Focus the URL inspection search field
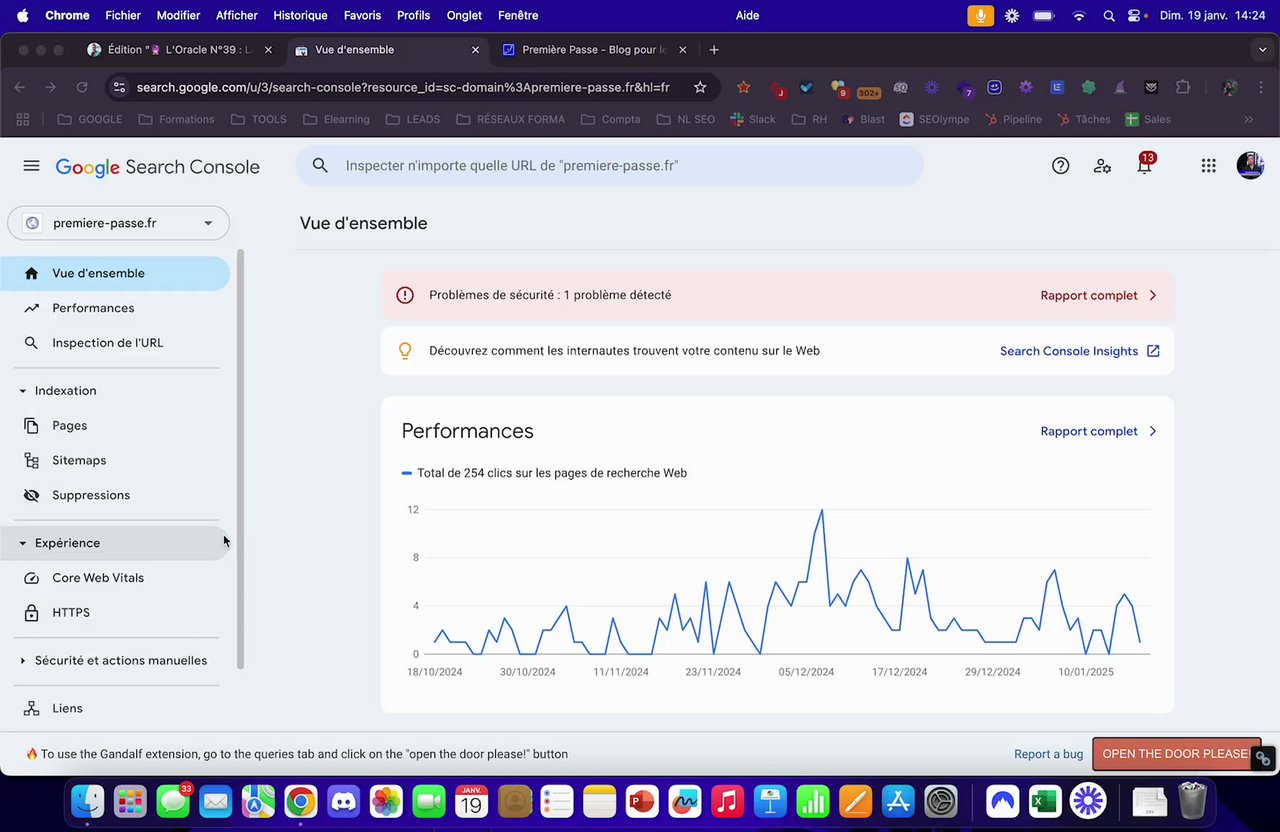Viewport: 1280px width, 832px height. [x=610, y=166]
